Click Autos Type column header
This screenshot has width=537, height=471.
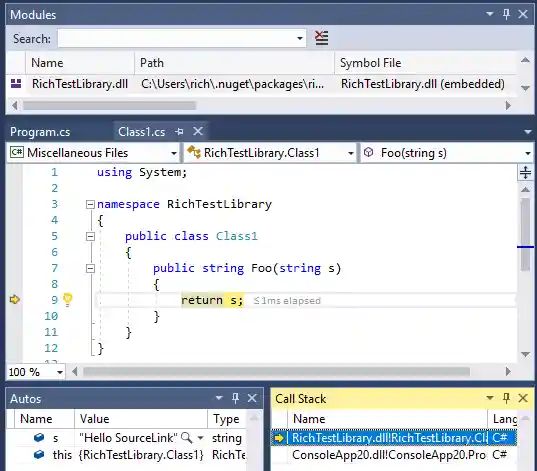click(227, 419)
